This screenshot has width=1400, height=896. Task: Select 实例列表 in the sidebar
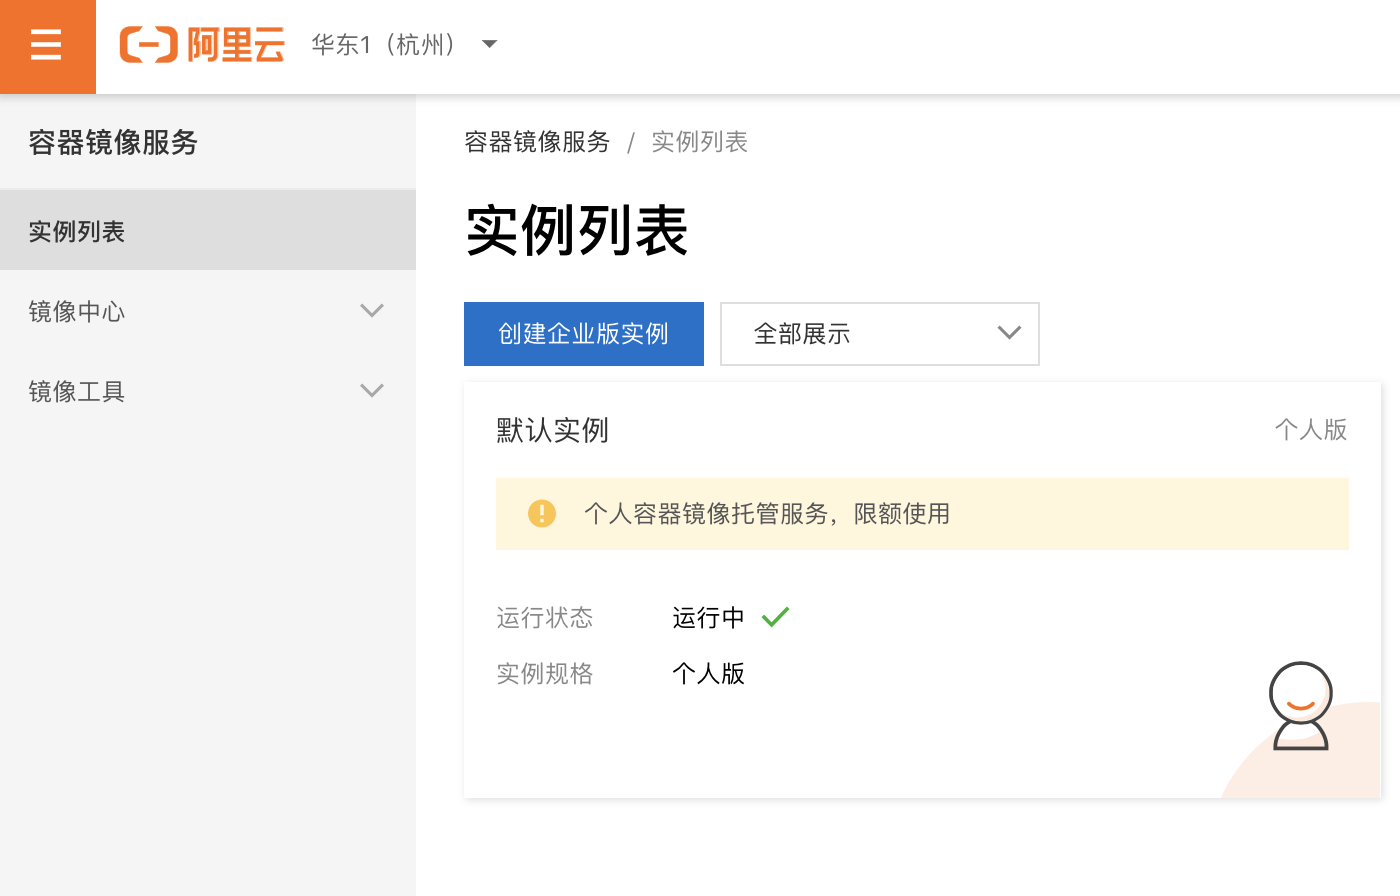pyautogui.click(x=77, y=229)
